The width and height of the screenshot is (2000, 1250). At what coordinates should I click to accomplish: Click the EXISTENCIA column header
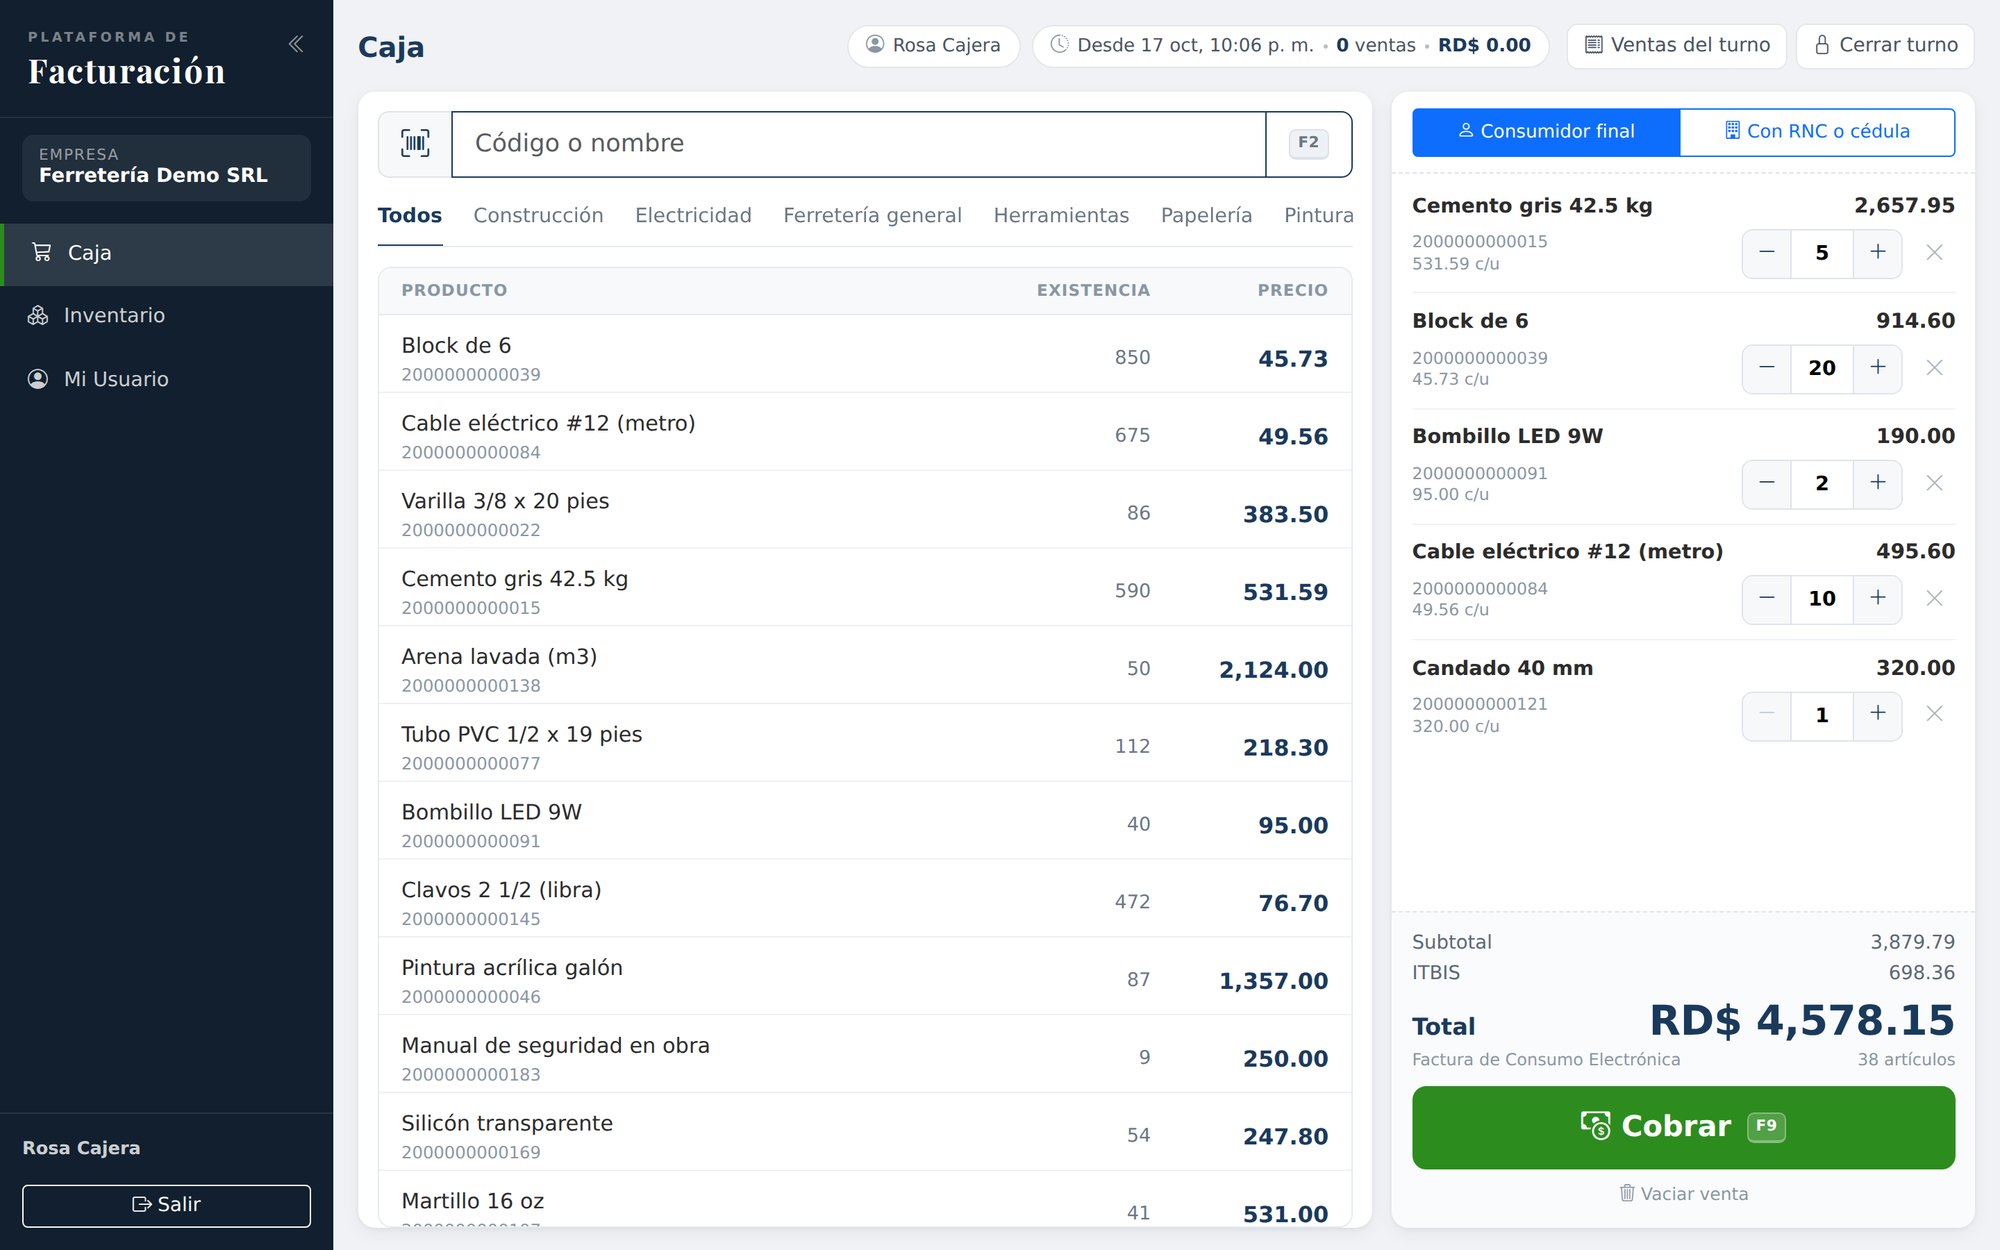point(1093,291)
